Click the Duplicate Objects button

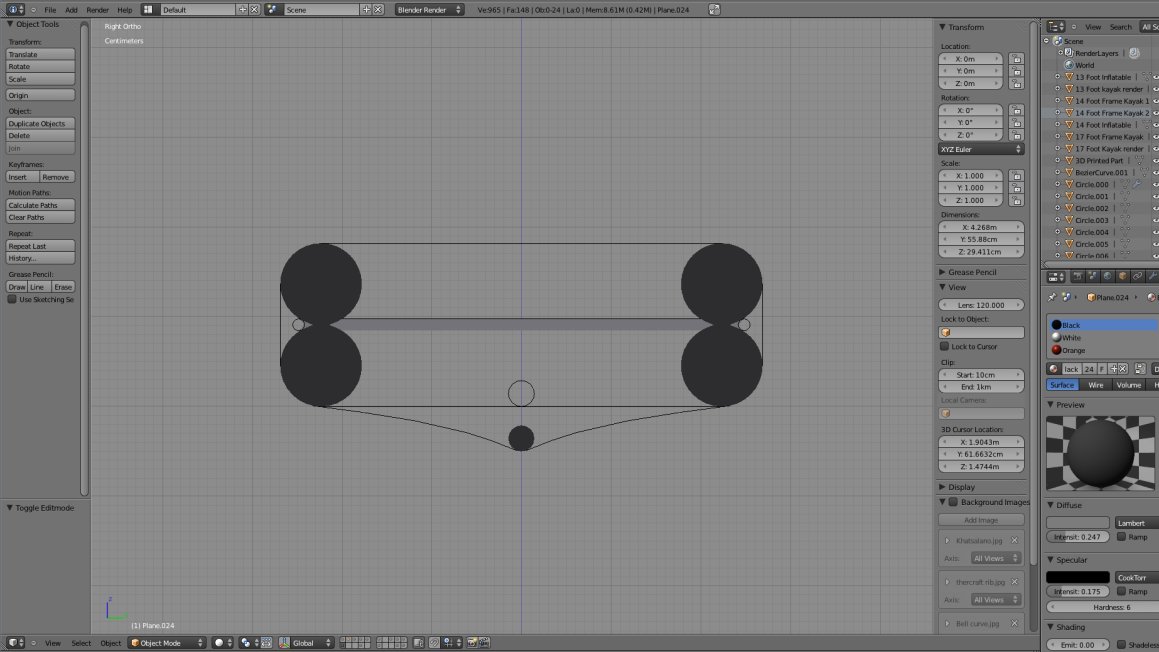click(41, 124)
